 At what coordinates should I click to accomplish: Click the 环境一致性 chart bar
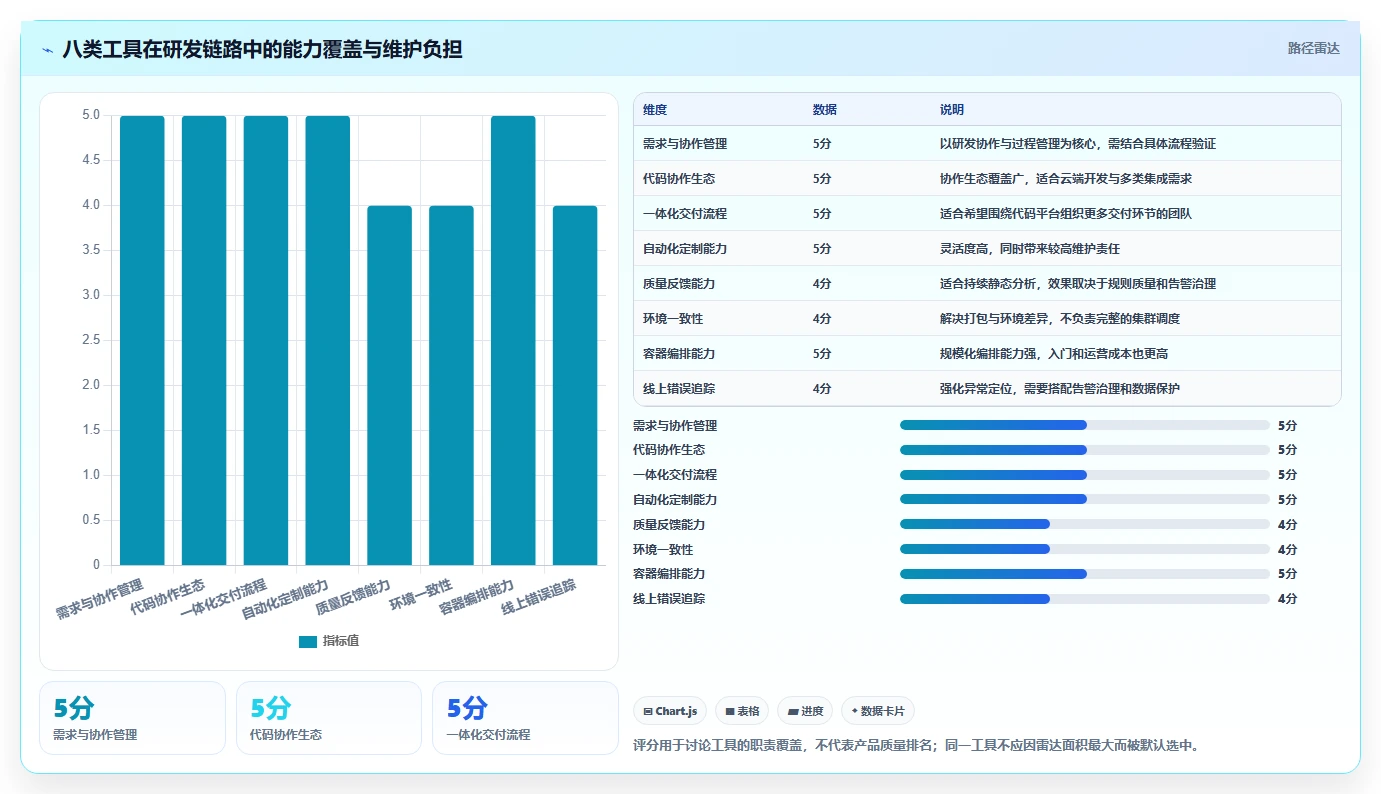451,385
